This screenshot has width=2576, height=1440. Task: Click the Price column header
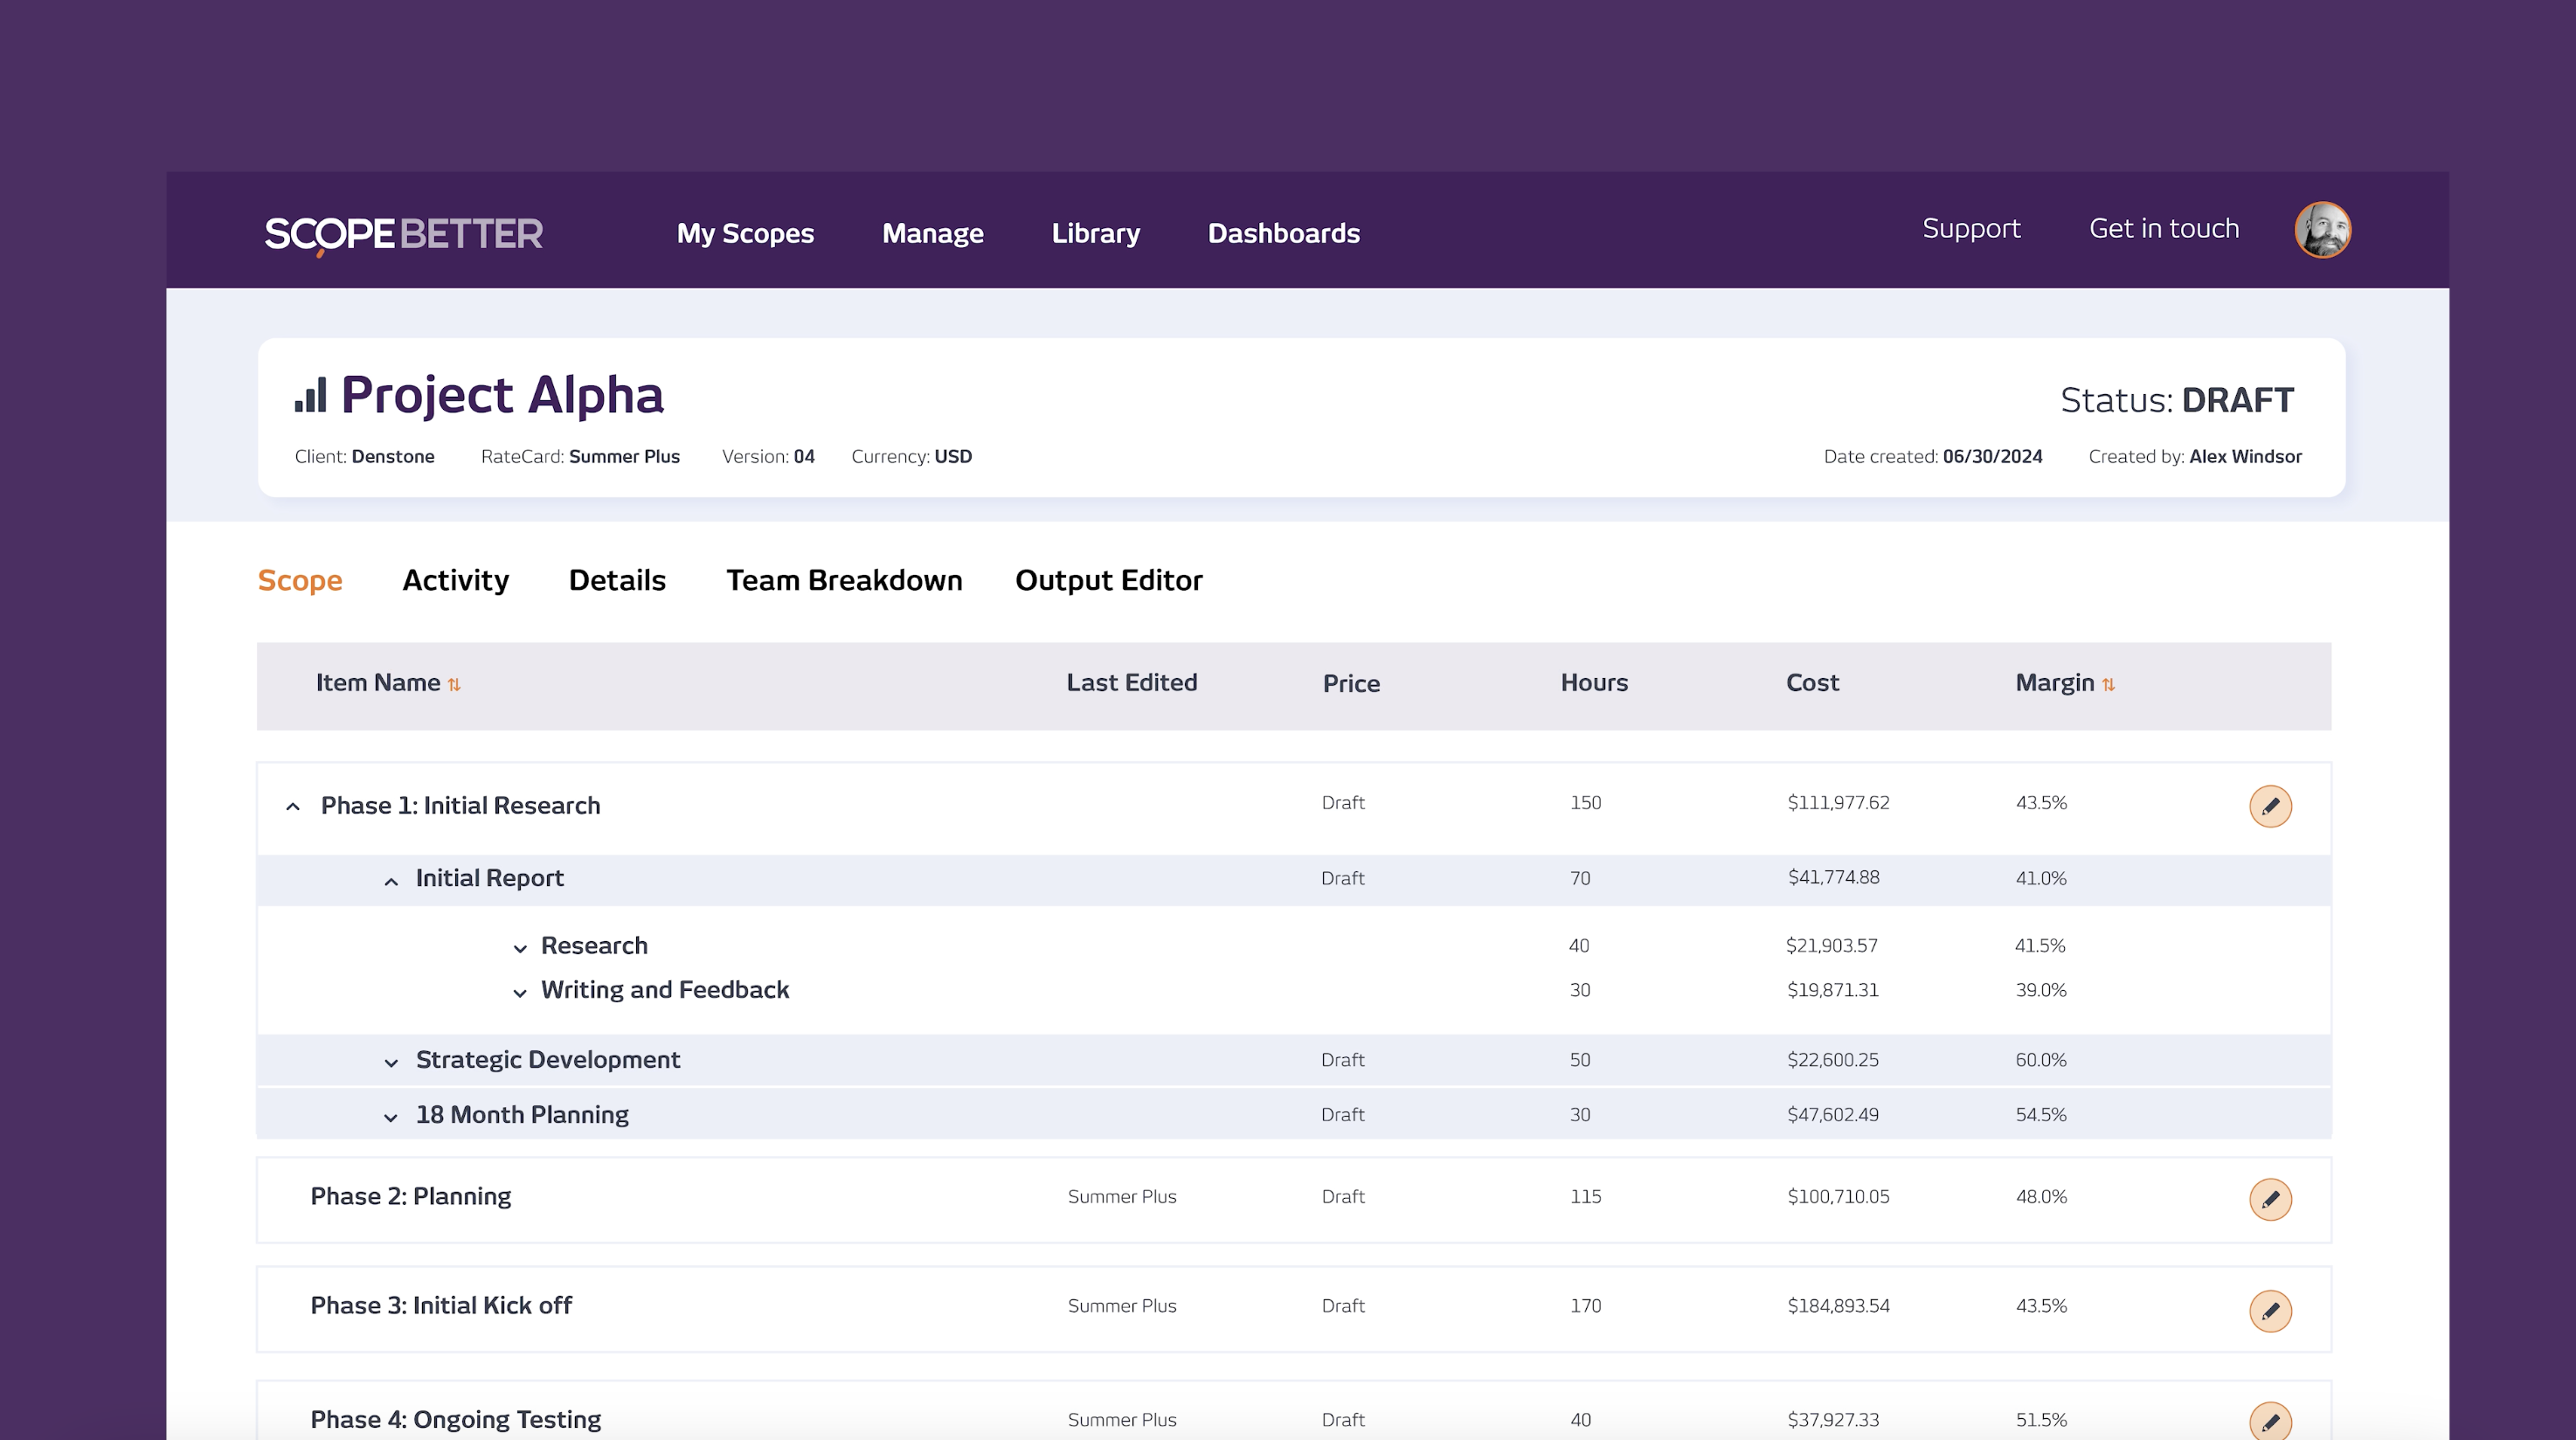point(1351,683)
